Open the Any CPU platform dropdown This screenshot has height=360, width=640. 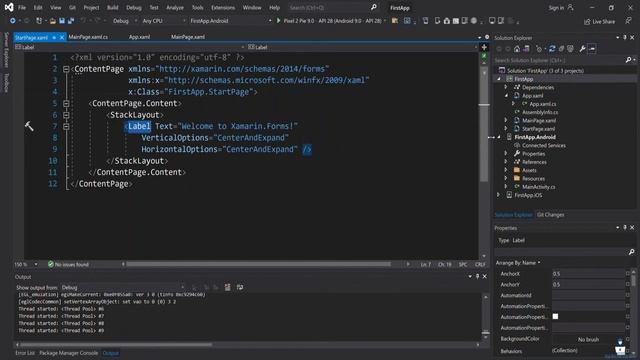point(163,20)
